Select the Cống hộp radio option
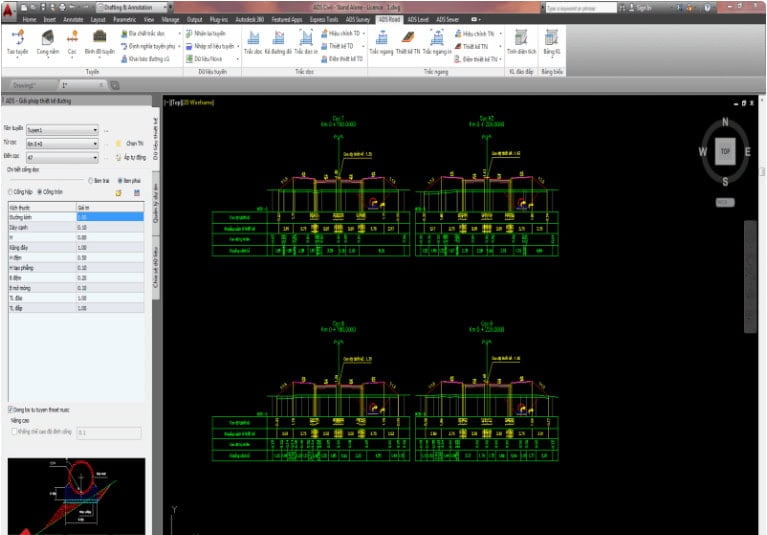The image size is (767, 535). coord(11,192)
